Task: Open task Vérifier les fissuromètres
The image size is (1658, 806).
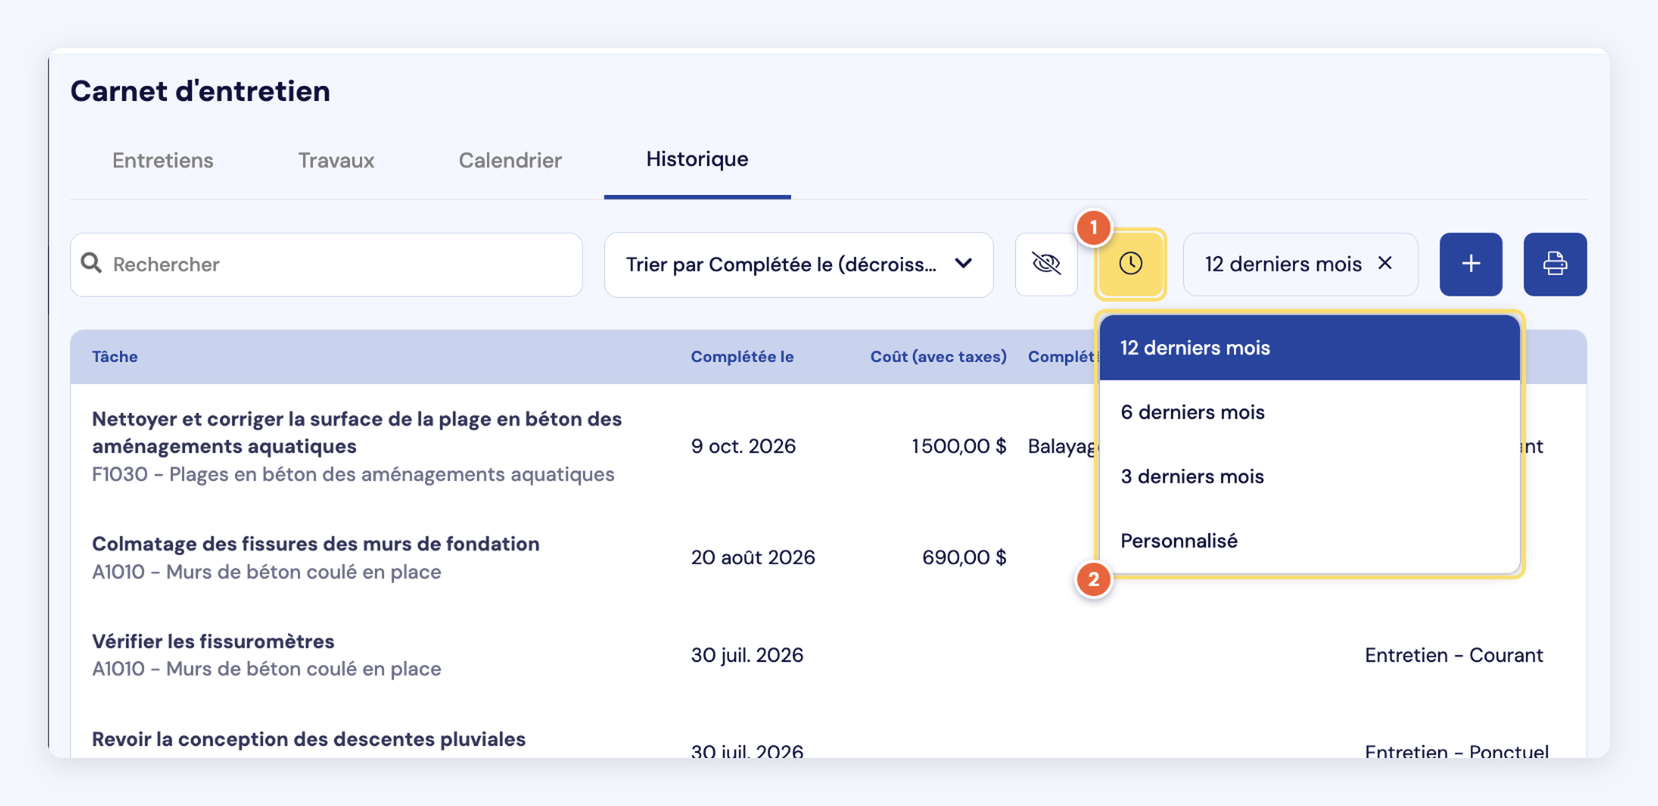Action: (213, 641)
